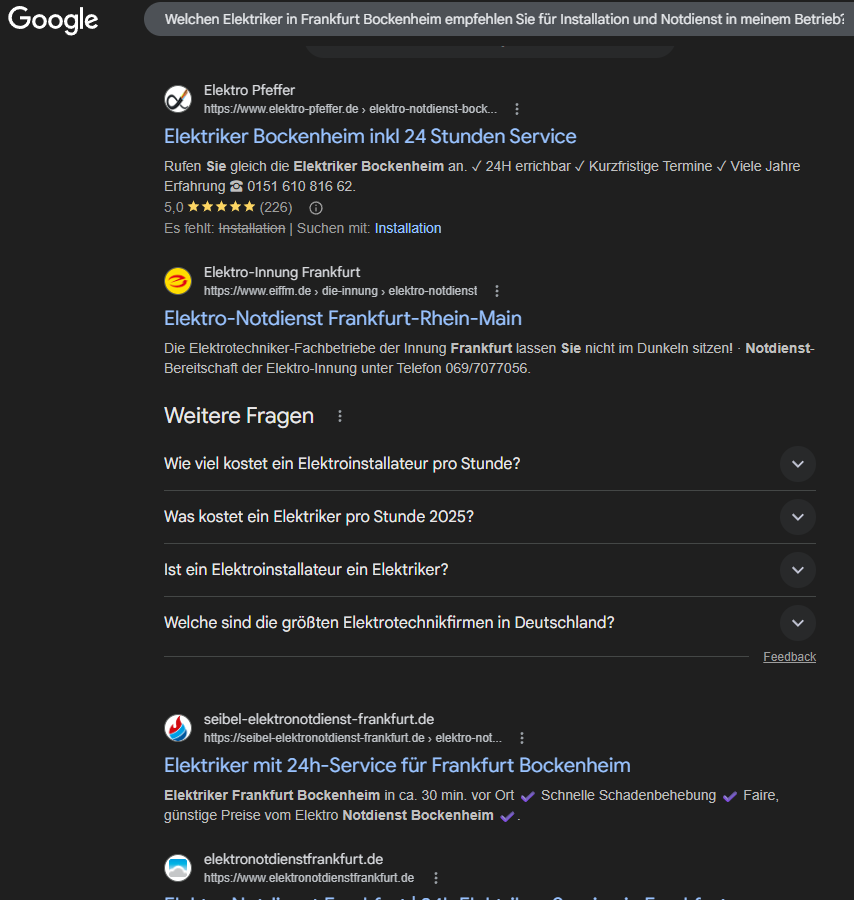Open 'Elektriker Bockenheim inkl 24 Stunden Service'
Image resolution: width=854 pixels, height=900 pixels.
[370, 136]
